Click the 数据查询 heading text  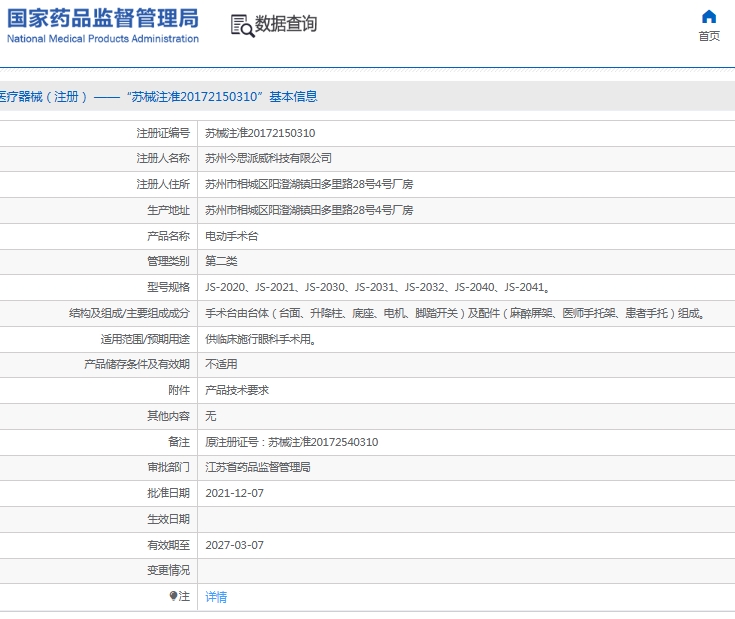click(x=286, y=23)
